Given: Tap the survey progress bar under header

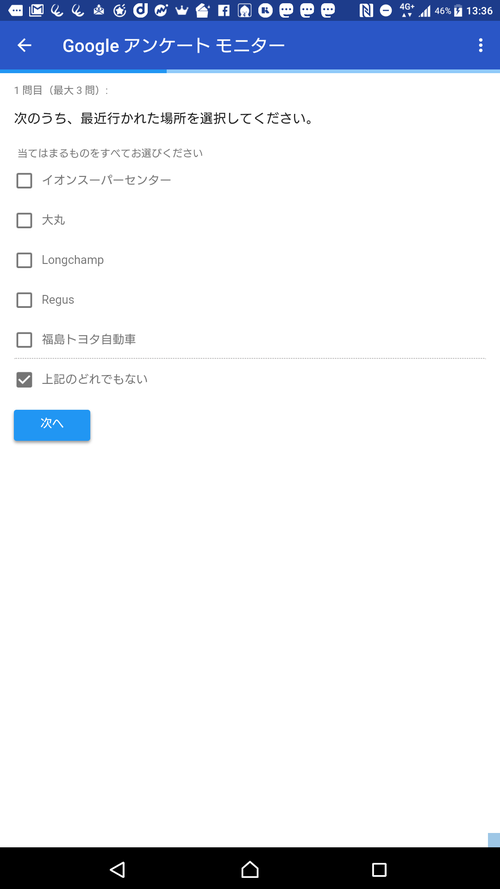Looking at the screenshot, I should pos(250,71).
